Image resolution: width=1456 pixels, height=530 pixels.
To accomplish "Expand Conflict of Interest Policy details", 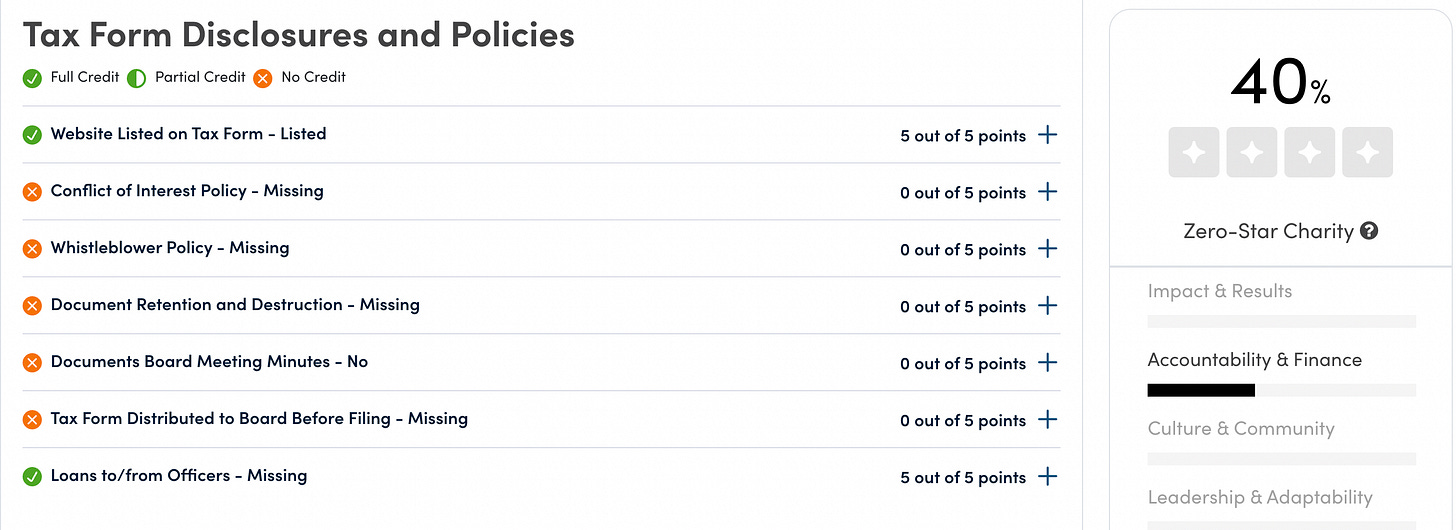I will point(1047,192).
